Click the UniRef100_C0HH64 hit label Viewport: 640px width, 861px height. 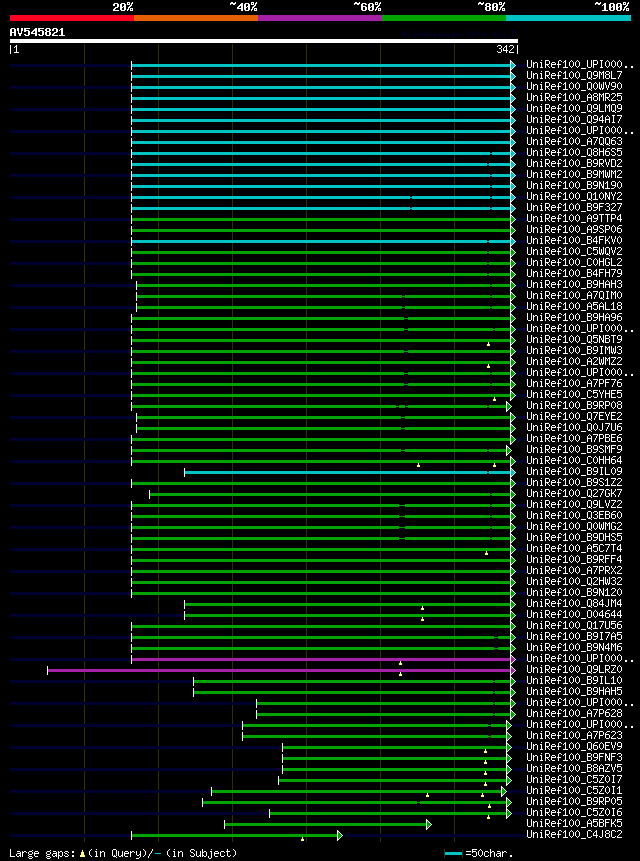[574, 460]
